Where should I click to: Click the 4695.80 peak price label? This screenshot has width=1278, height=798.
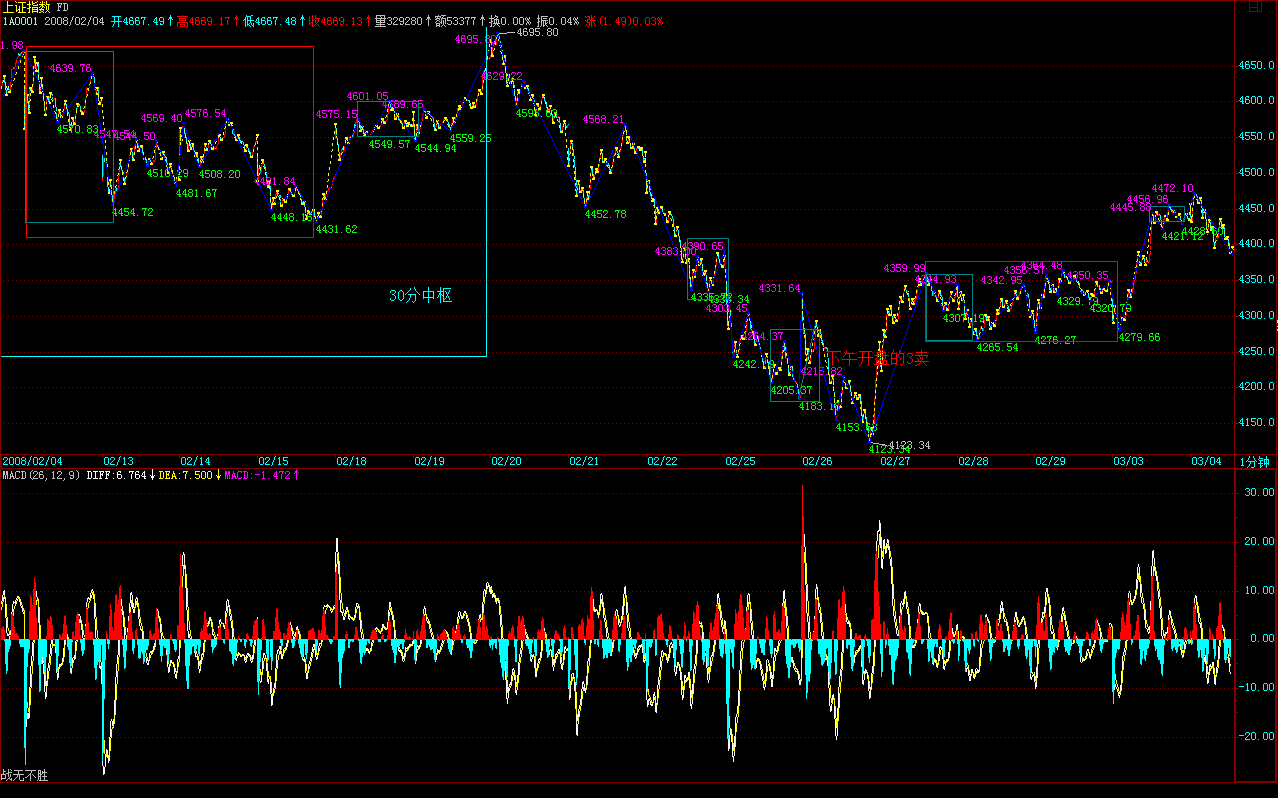click(x=537, y=33)
